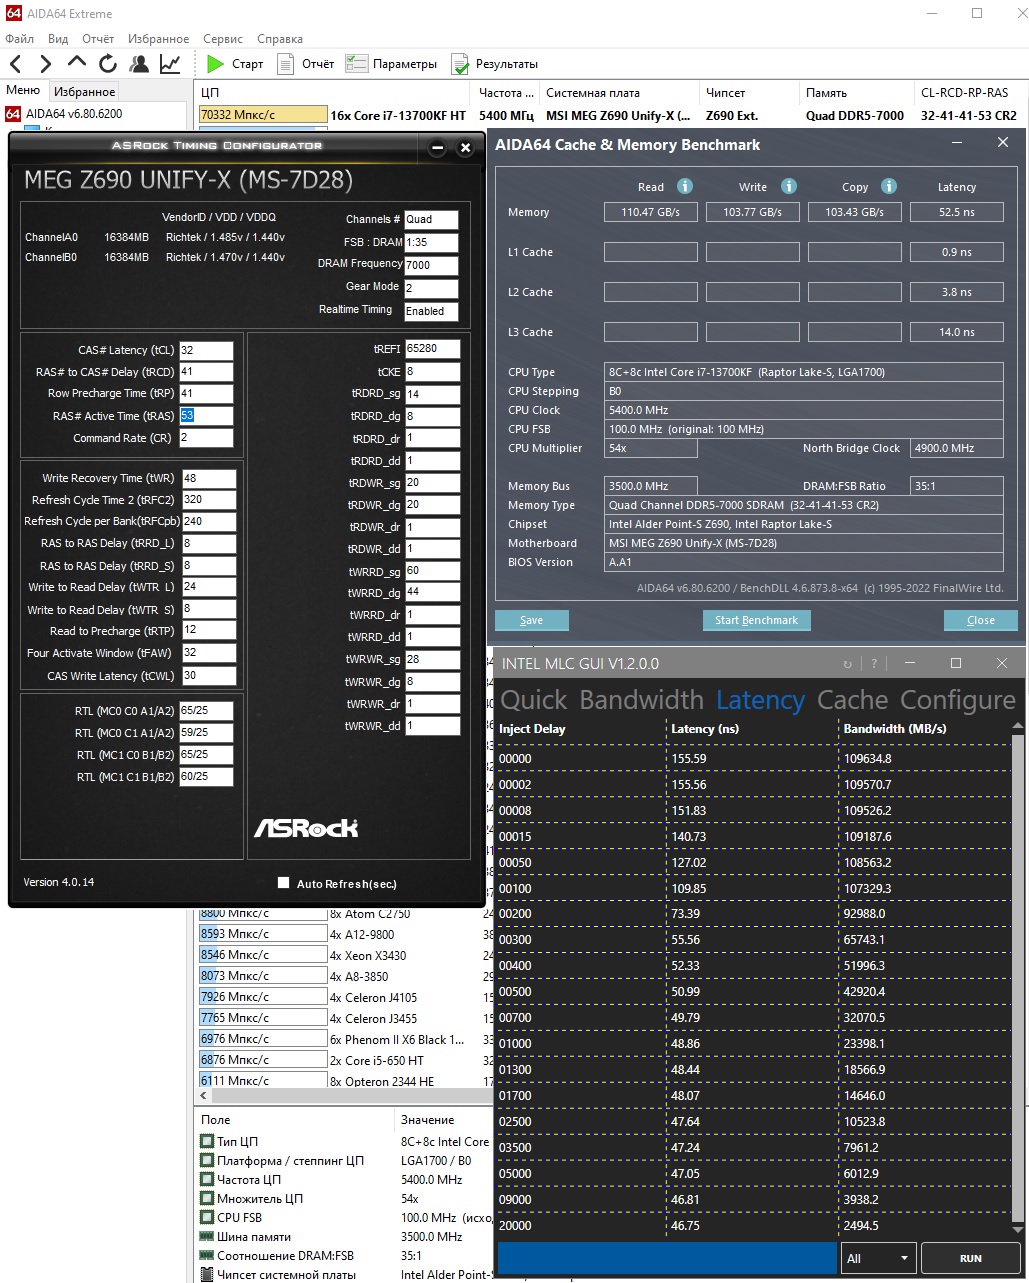
Task: Click inject delay 00500 row in MLC
Action: point(755,992)
